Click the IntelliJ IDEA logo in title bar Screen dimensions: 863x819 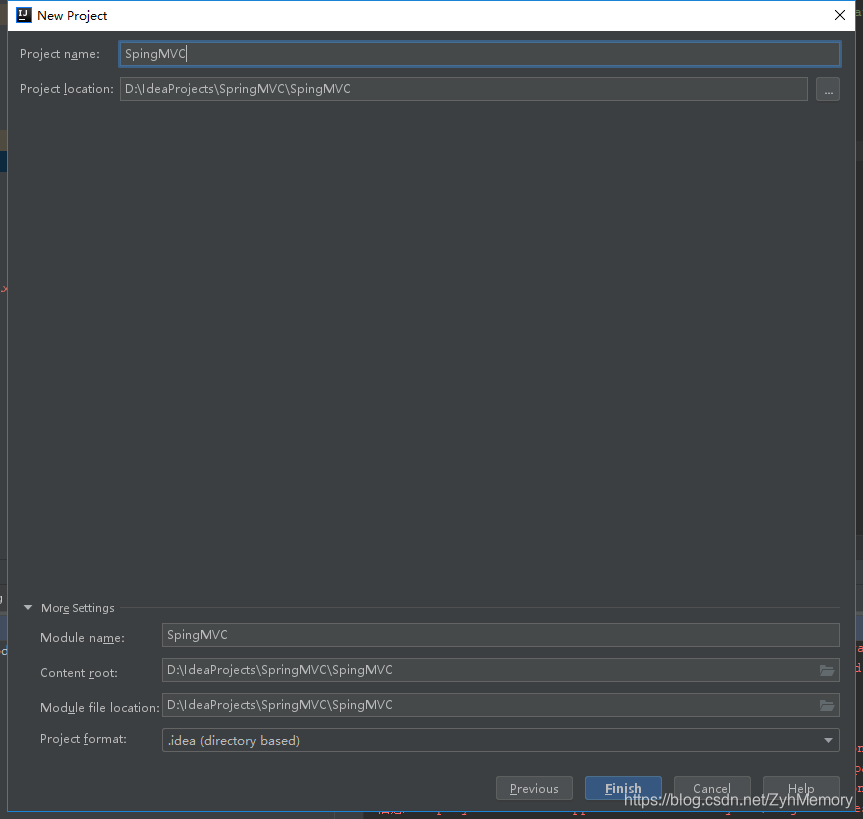pyautogui.click(x=24, y=15)
